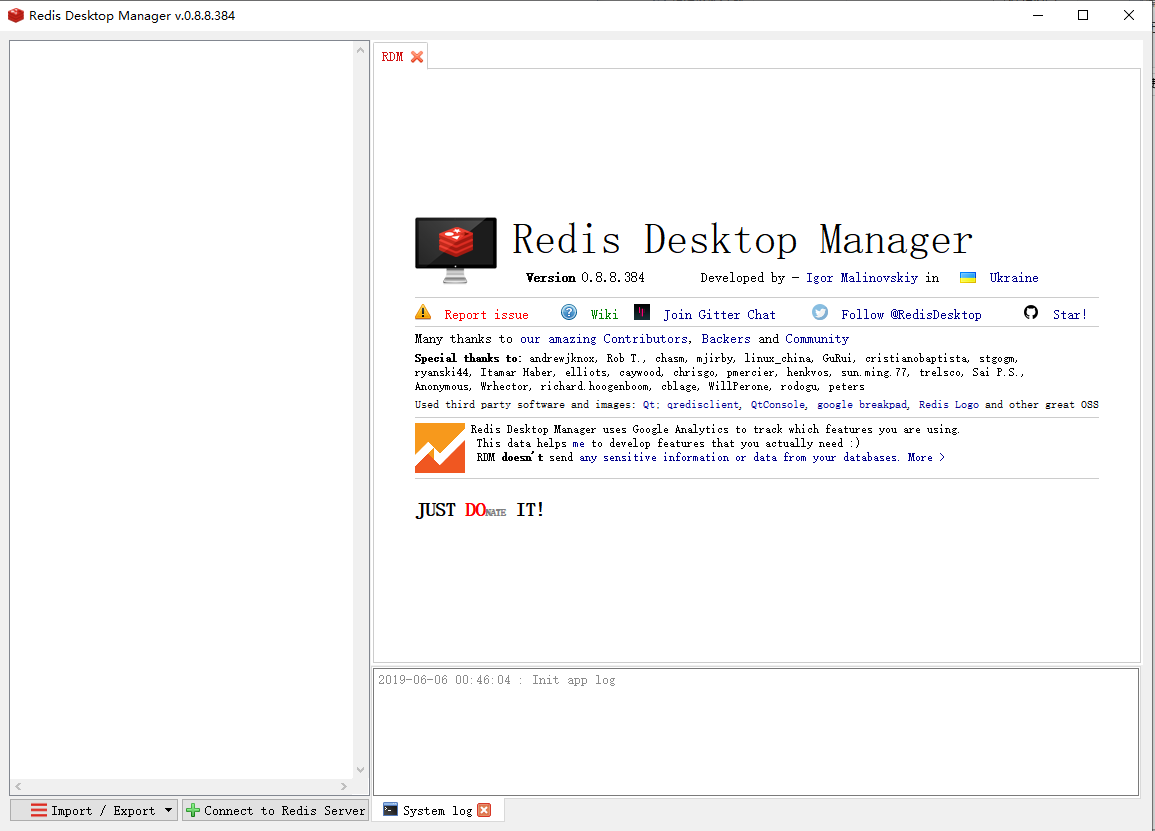Click the blue question mark Wiki icon
Image resolution: width=1155 pixels, height=831 pixels.
tap(569, 312)
